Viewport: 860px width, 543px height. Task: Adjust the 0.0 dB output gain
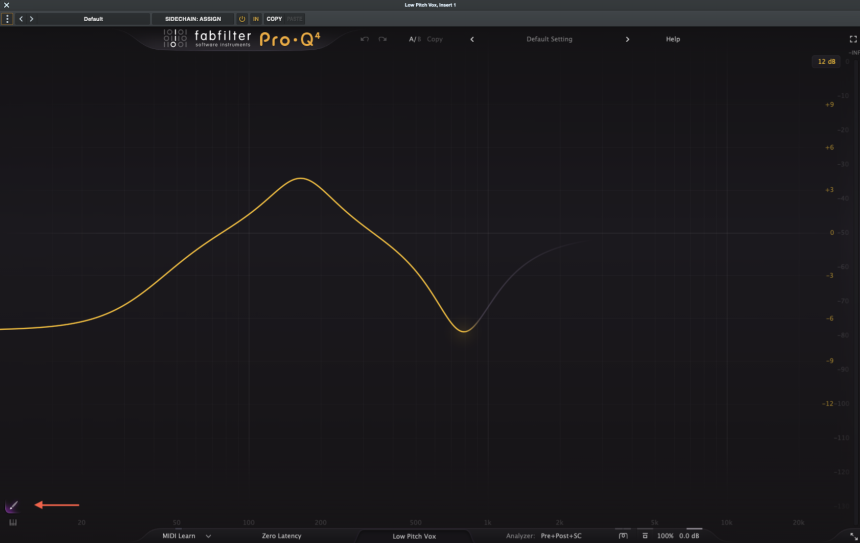pos(689,536)
